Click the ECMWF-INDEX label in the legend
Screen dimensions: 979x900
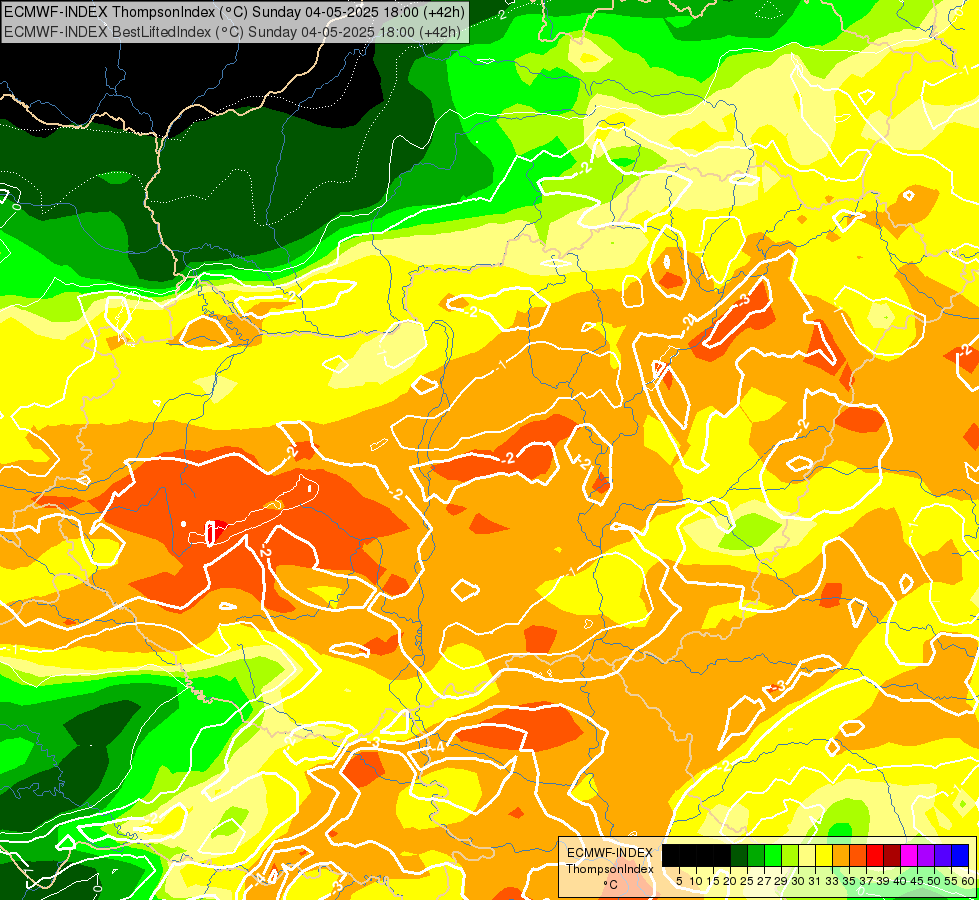[x=609, y=853]
